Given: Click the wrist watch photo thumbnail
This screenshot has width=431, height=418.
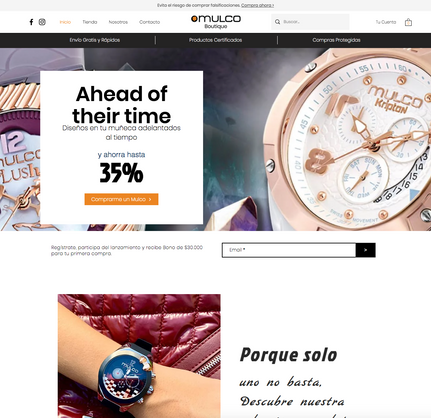Looking at the screenshot, I should 139,356.
